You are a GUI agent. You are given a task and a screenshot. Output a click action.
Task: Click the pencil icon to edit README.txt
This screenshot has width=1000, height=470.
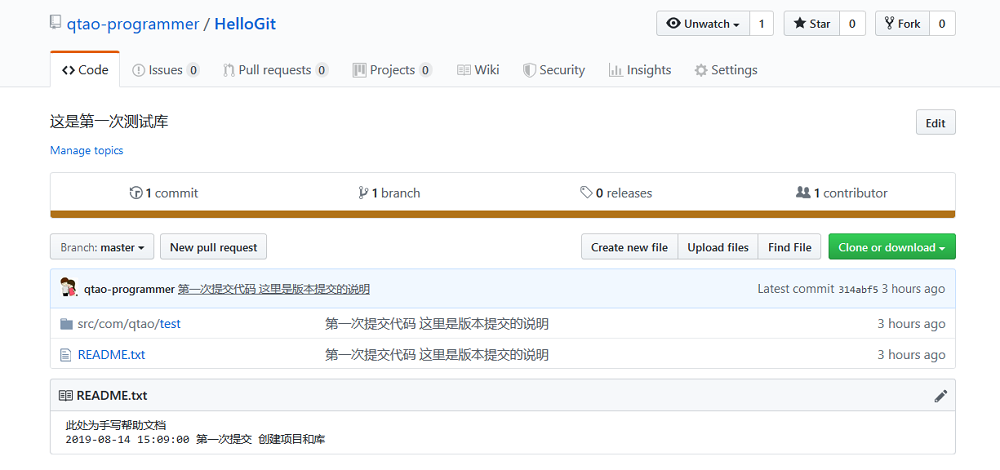coord(940,396)
